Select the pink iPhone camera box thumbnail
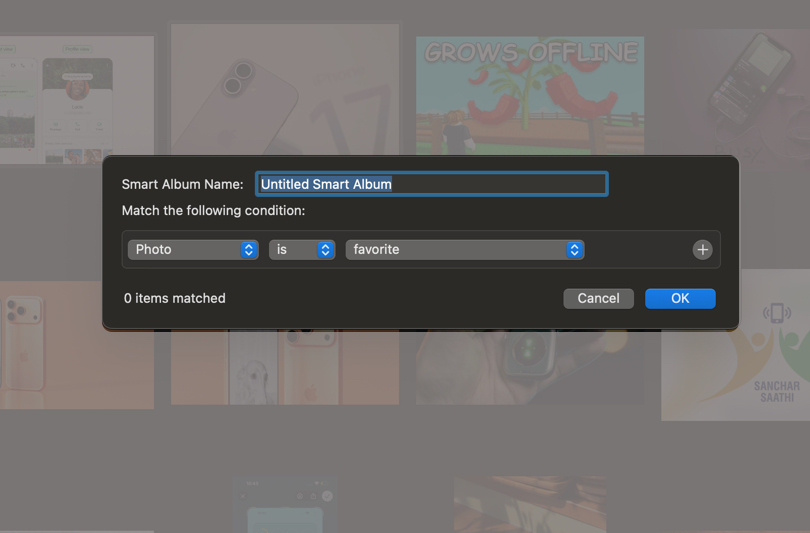Image resolution: width=810 pixels, height=533 pixels. tap(285, 89)
